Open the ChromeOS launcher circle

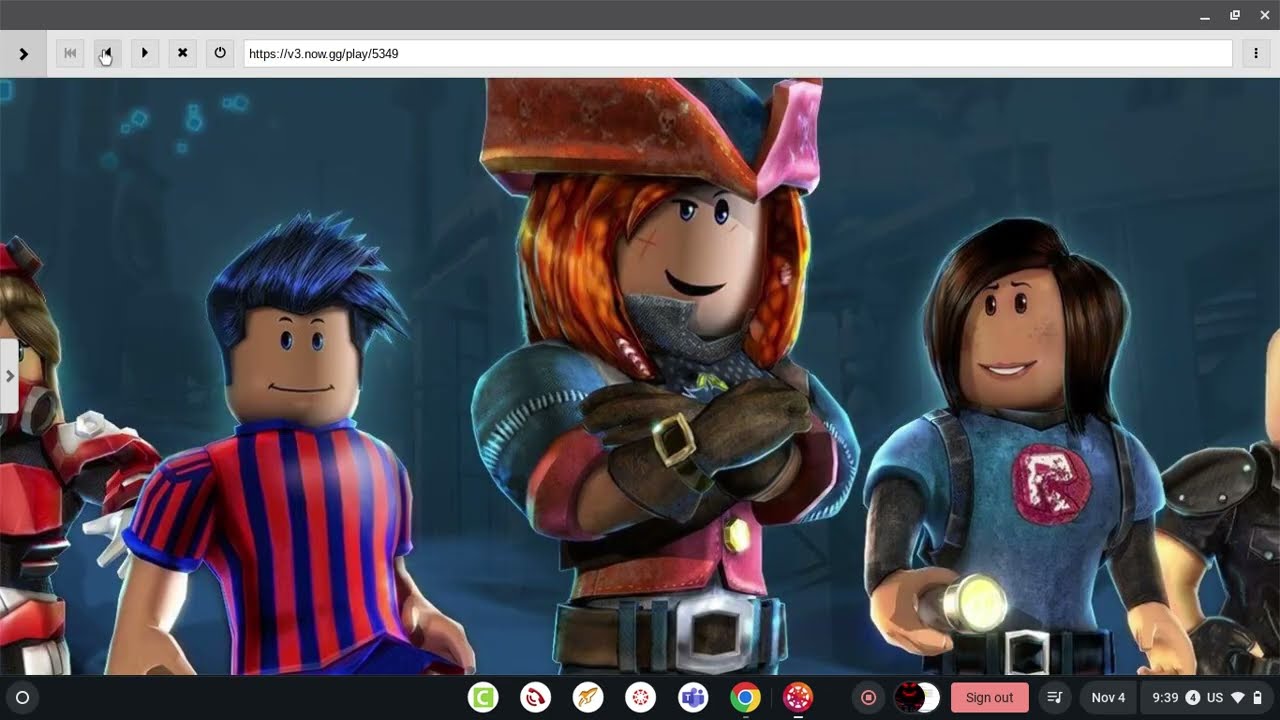pyautogui.click(x=23, y=698)
